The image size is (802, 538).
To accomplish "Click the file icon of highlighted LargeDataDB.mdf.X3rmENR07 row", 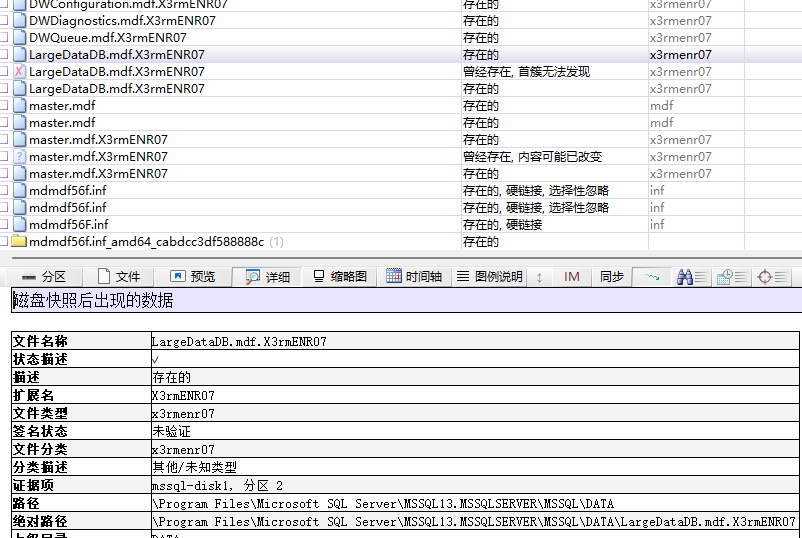I will tap(19, 54).
